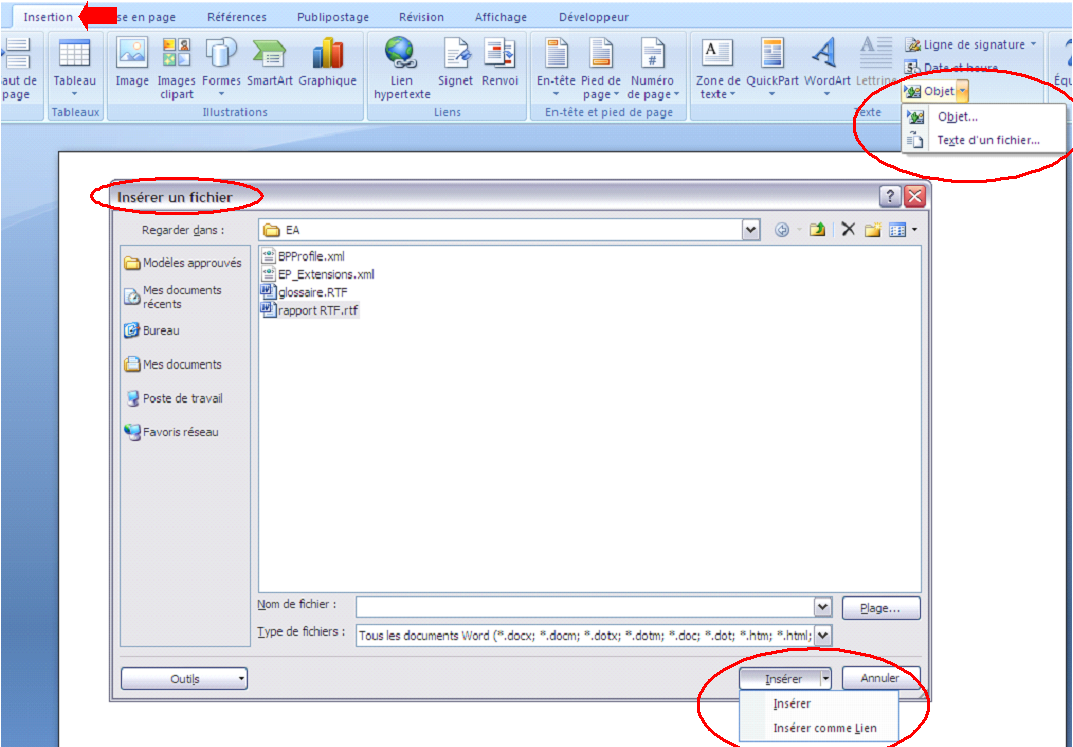Open the Images clipart tool
This screenshot has width=1073, height=747.
click(x=177, y=65)
